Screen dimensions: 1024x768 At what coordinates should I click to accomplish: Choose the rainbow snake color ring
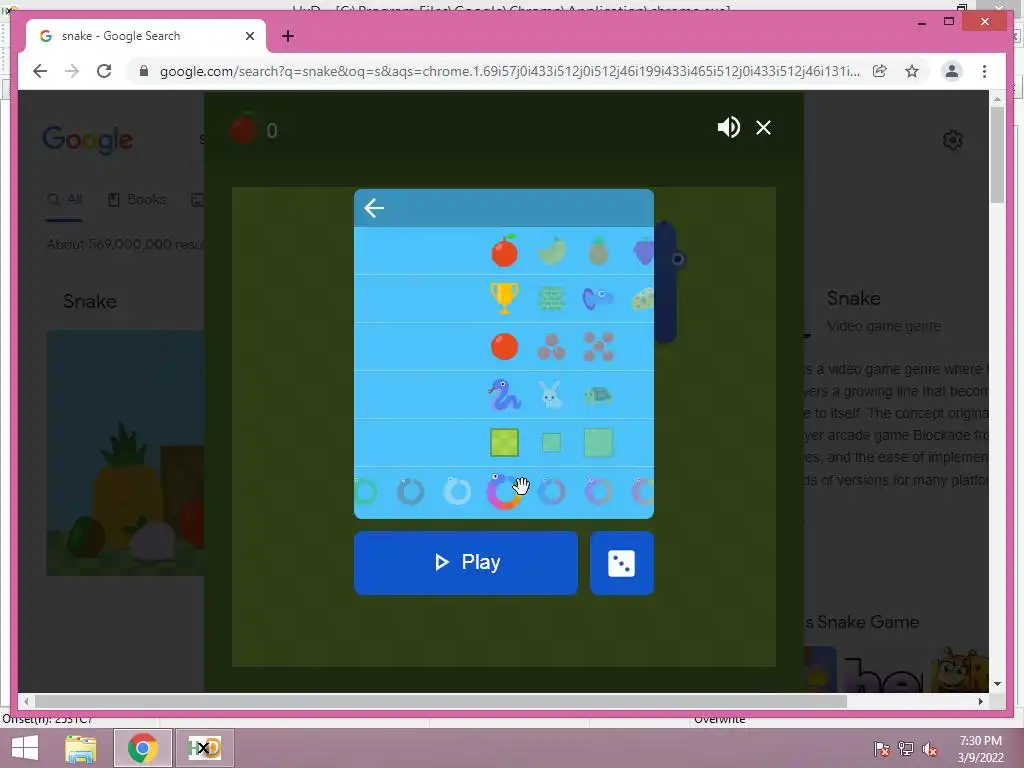[x=504, y=492]
